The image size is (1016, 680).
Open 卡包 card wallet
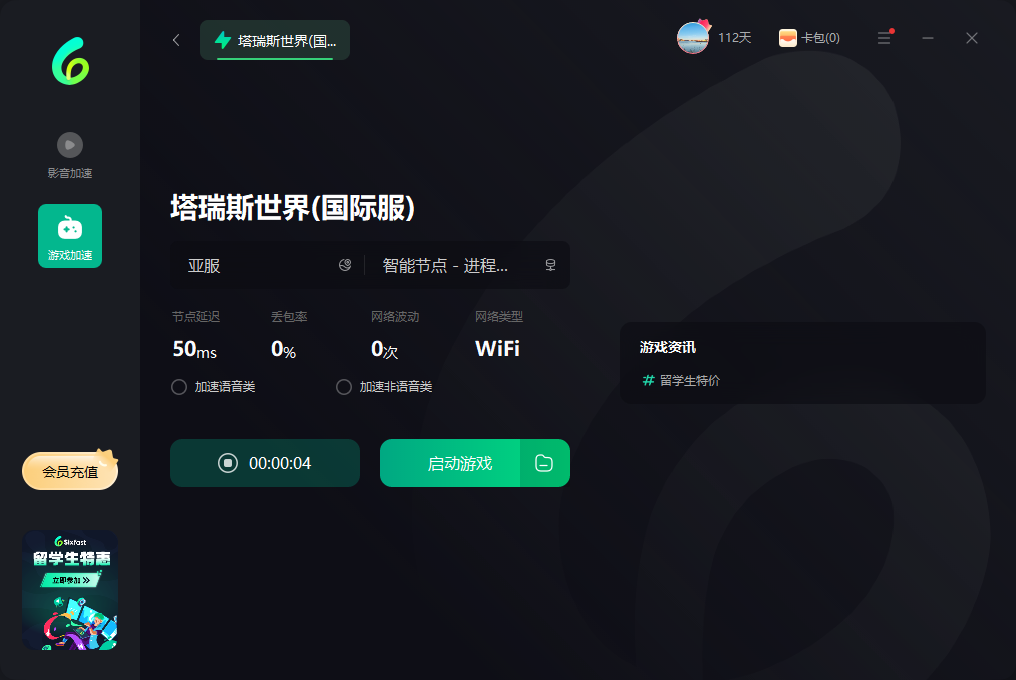pyautogui.click(x=809, y=38)
